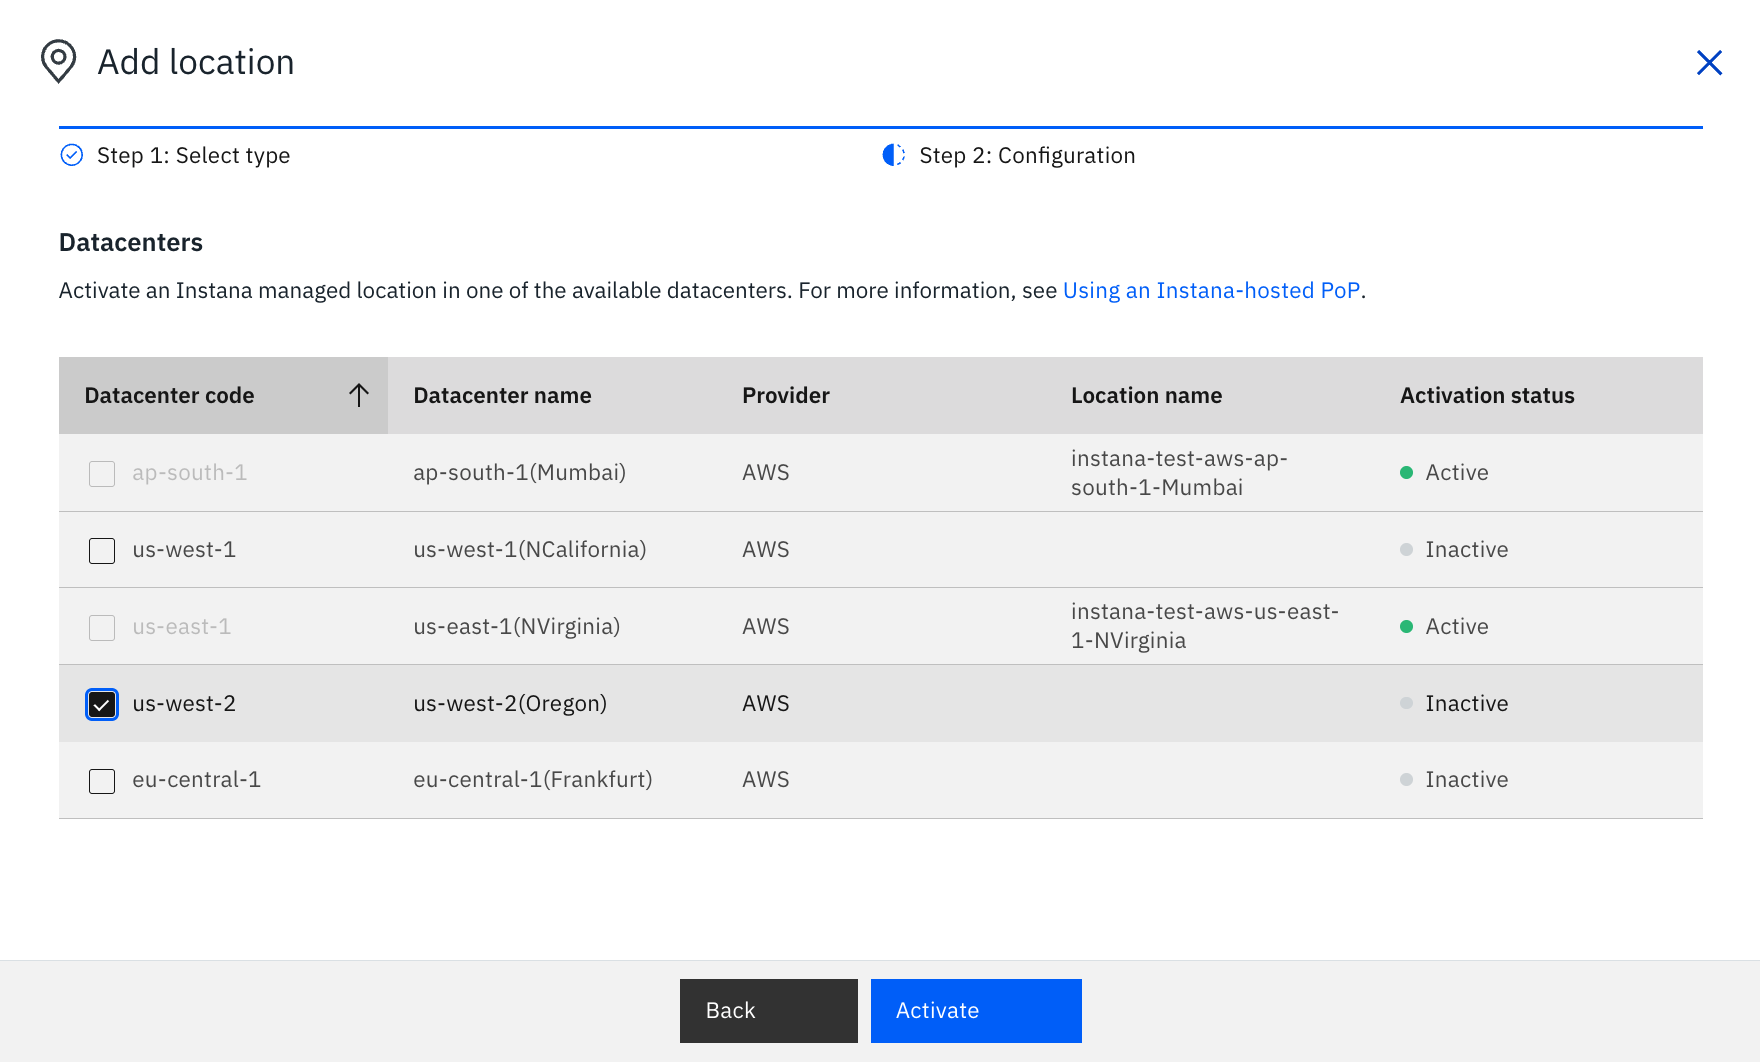The image size is (1760, 1062).
Task: Check the eu-central-1 checkbox
Action: point(102,780)
